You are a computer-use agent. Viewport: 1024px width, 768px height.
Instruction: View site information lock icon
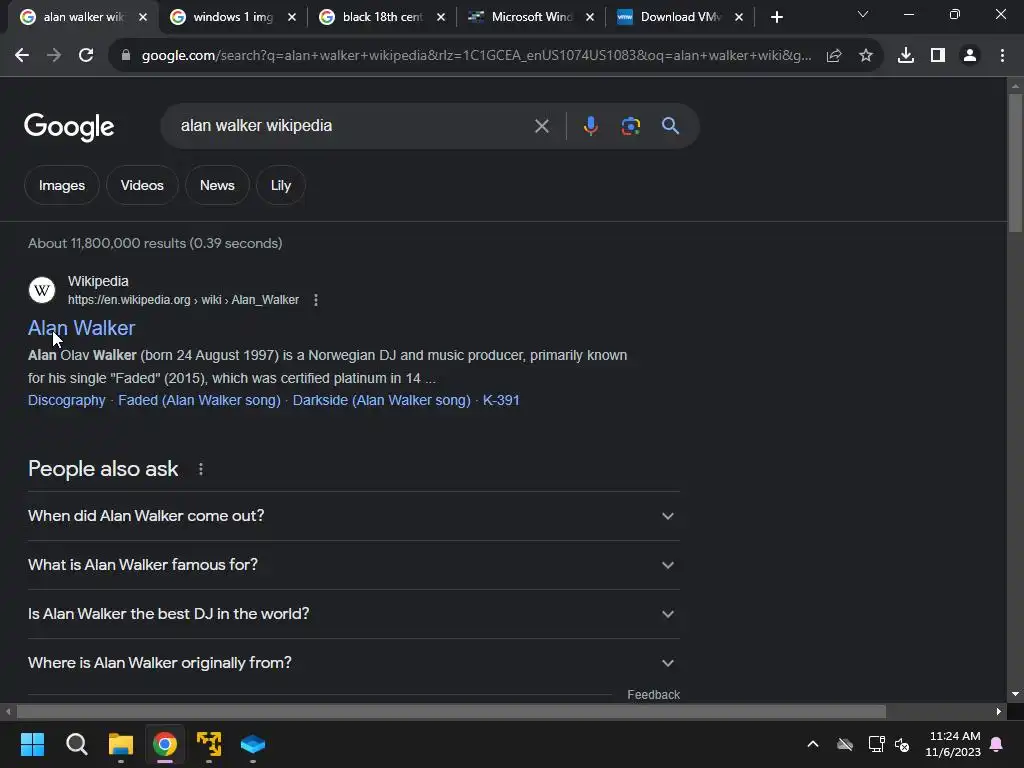(126, 56)
